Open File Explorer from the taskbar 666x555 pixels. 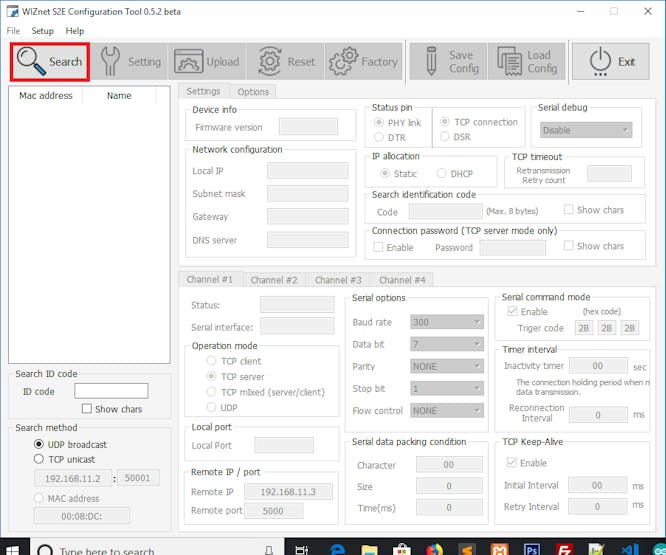tap(369, 550)
